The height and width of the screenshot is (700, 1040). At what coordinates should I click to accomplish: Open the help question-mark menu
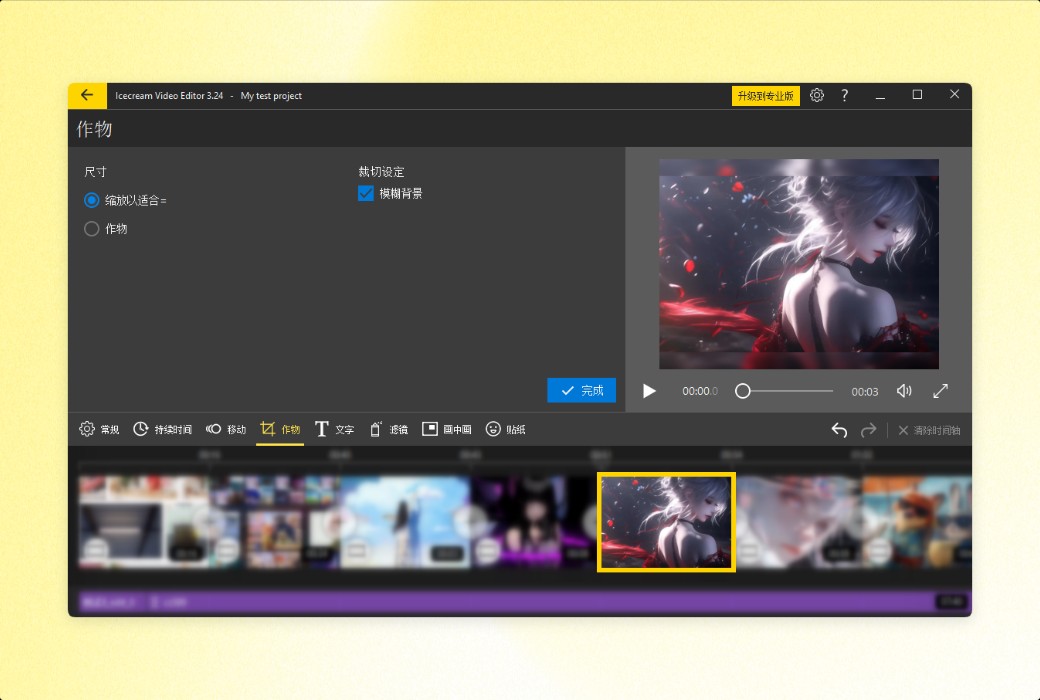(x=844, y=95)
